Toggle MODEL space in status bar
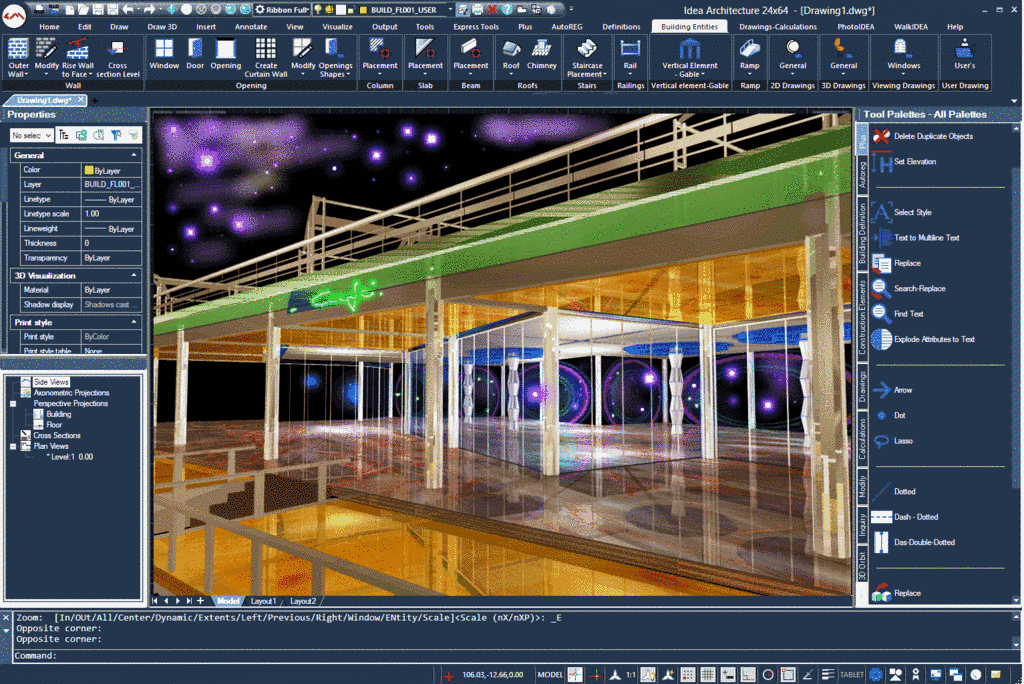 click(550, 675)
